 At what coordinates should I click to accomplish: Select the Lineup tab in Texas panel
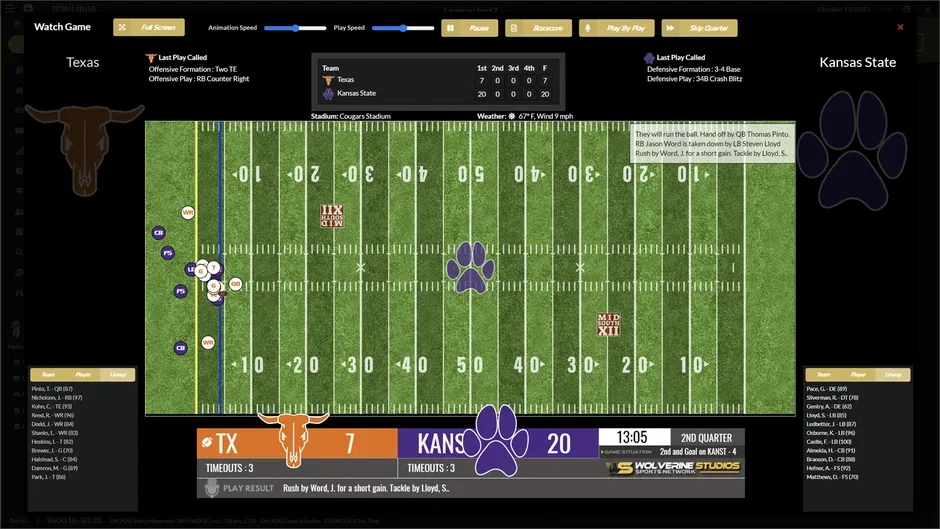tap(118, 374)
